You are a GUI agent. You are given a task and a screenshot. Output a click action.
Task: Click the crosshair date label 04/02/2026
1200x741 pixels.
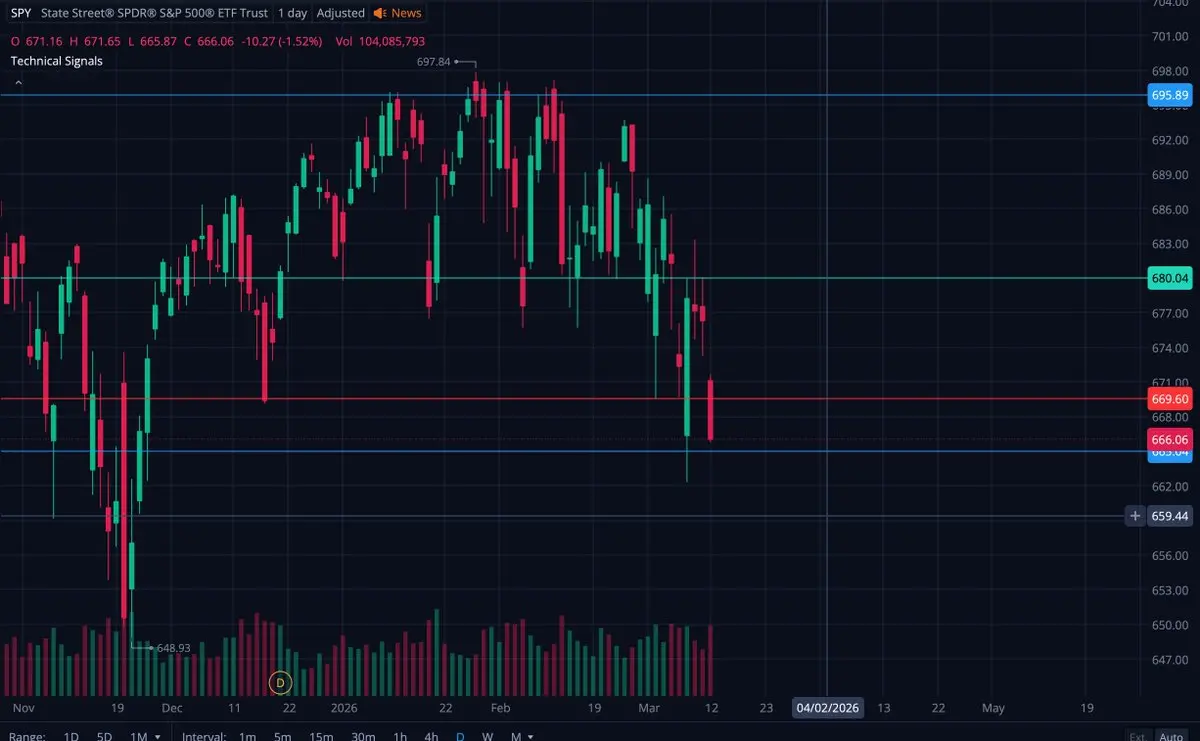828,708
